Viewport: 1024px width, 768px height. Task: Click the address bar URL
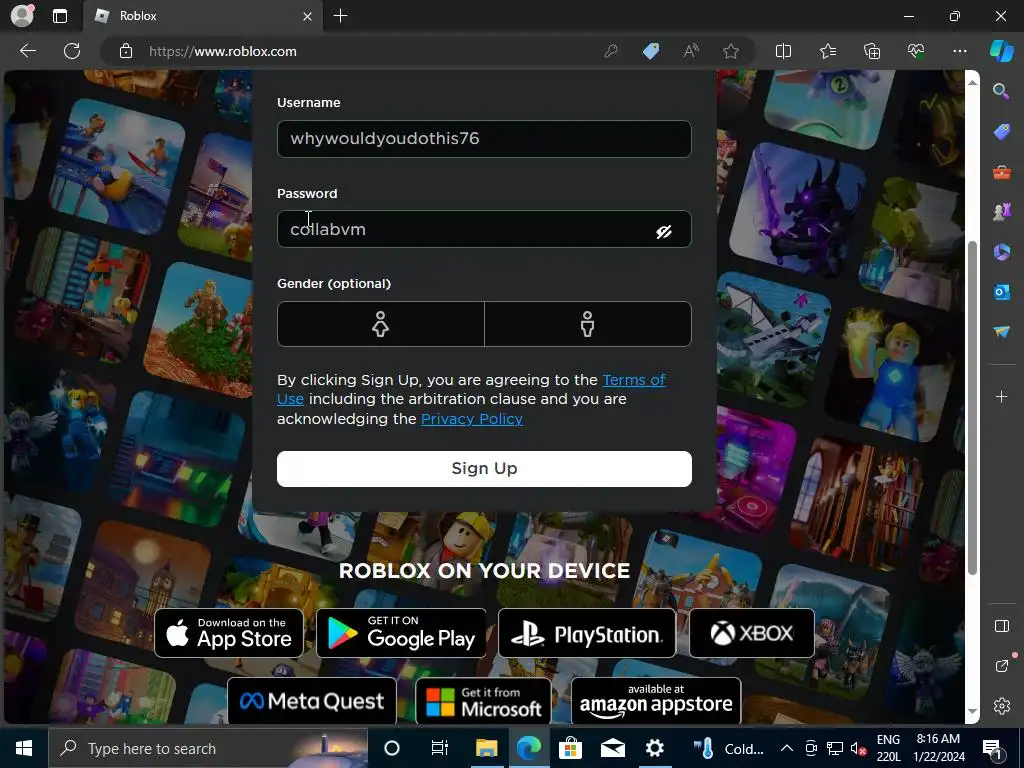click(x=223, y=51)
